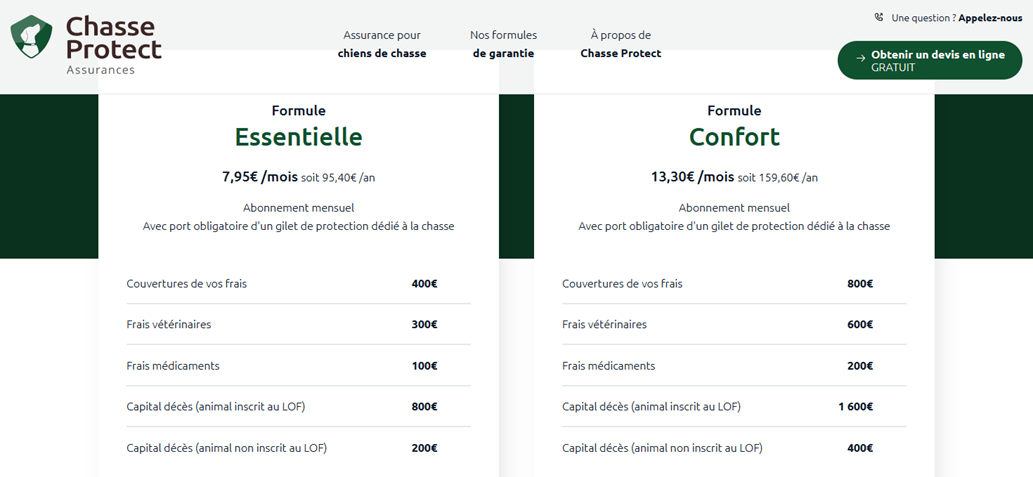Viewport: 1033px width, 477px height.
Task: Click the Chasse Protect Assurances brand text
Action: 113,45
